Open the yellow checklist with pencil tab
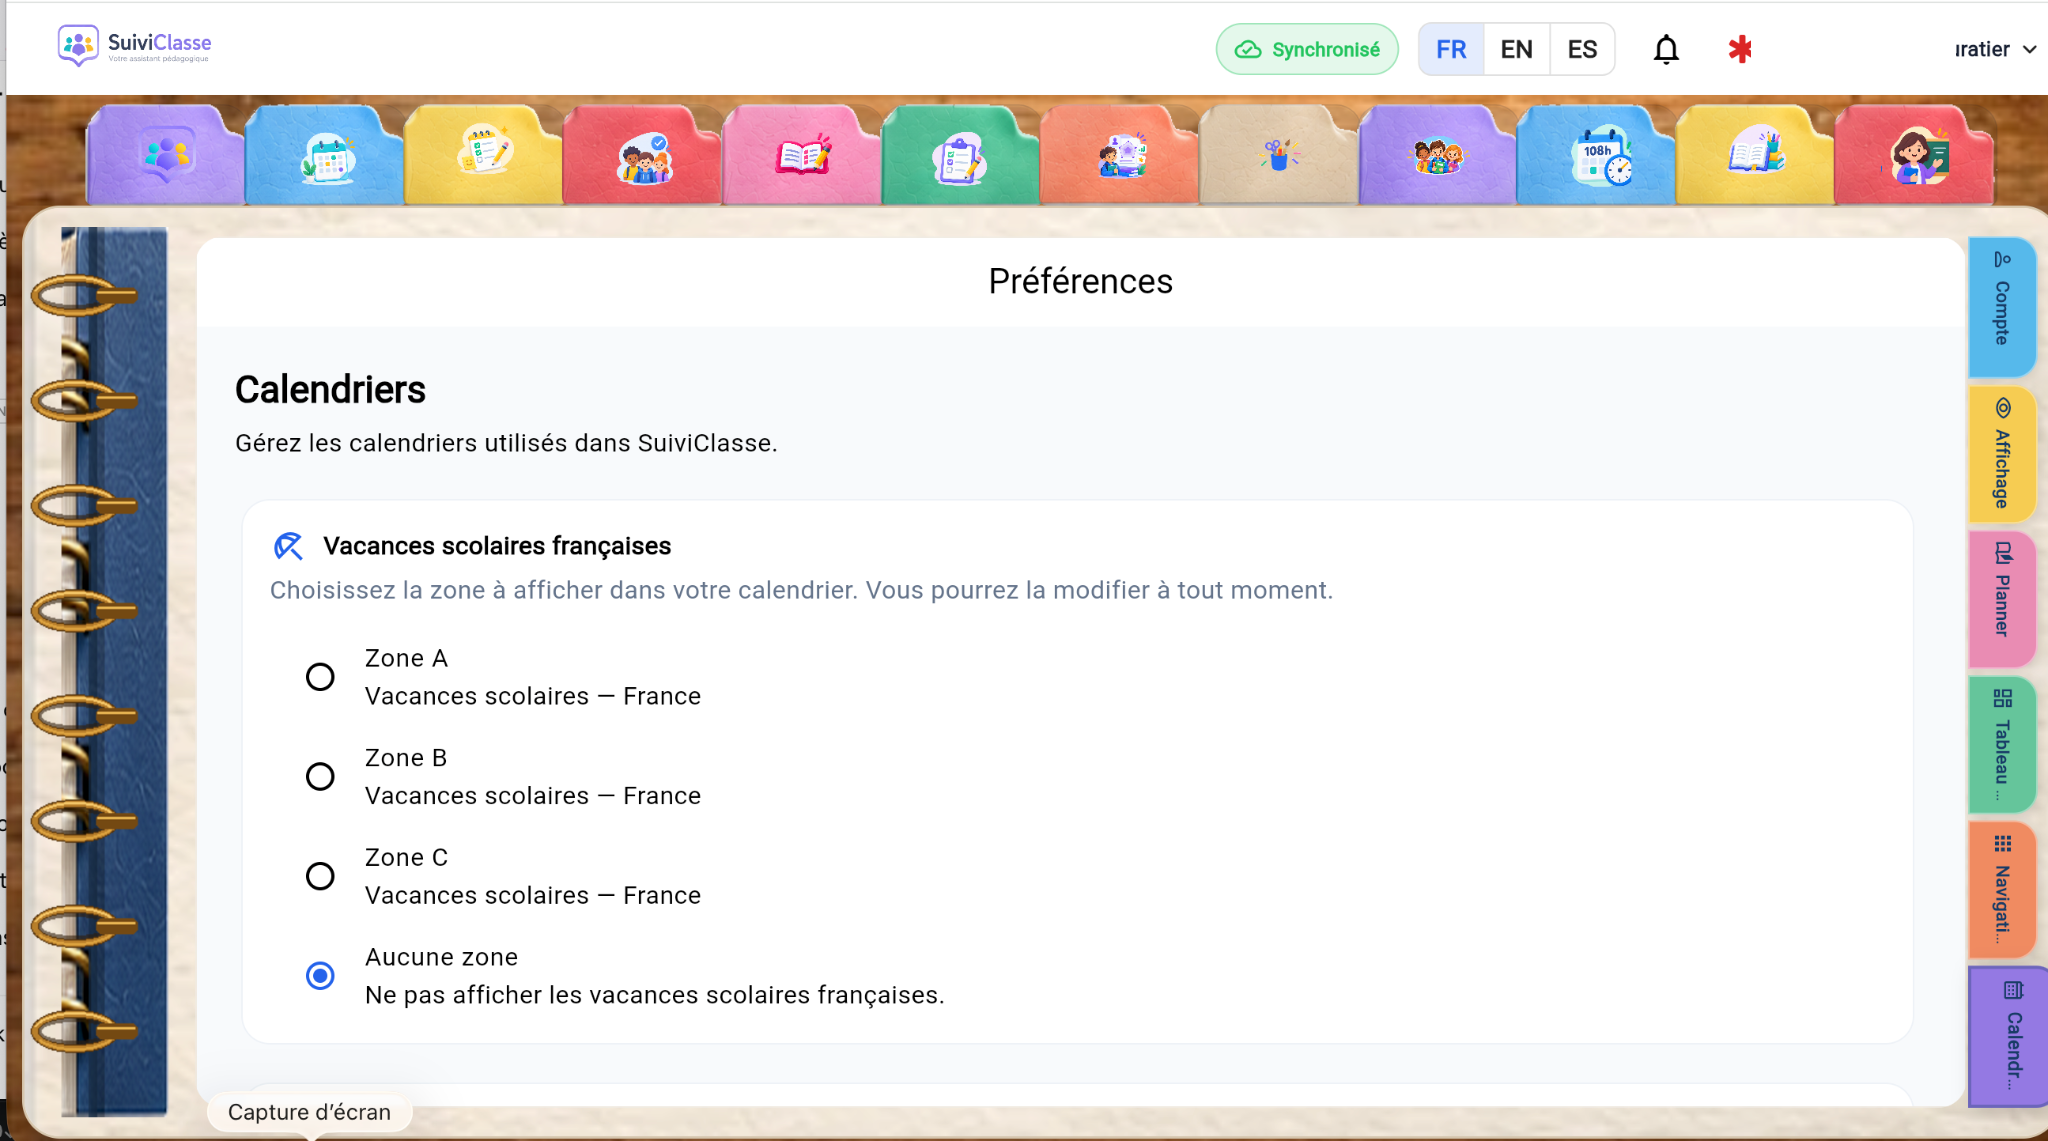This screenshot has height=1141, width=2048. [x=484, y=156]
